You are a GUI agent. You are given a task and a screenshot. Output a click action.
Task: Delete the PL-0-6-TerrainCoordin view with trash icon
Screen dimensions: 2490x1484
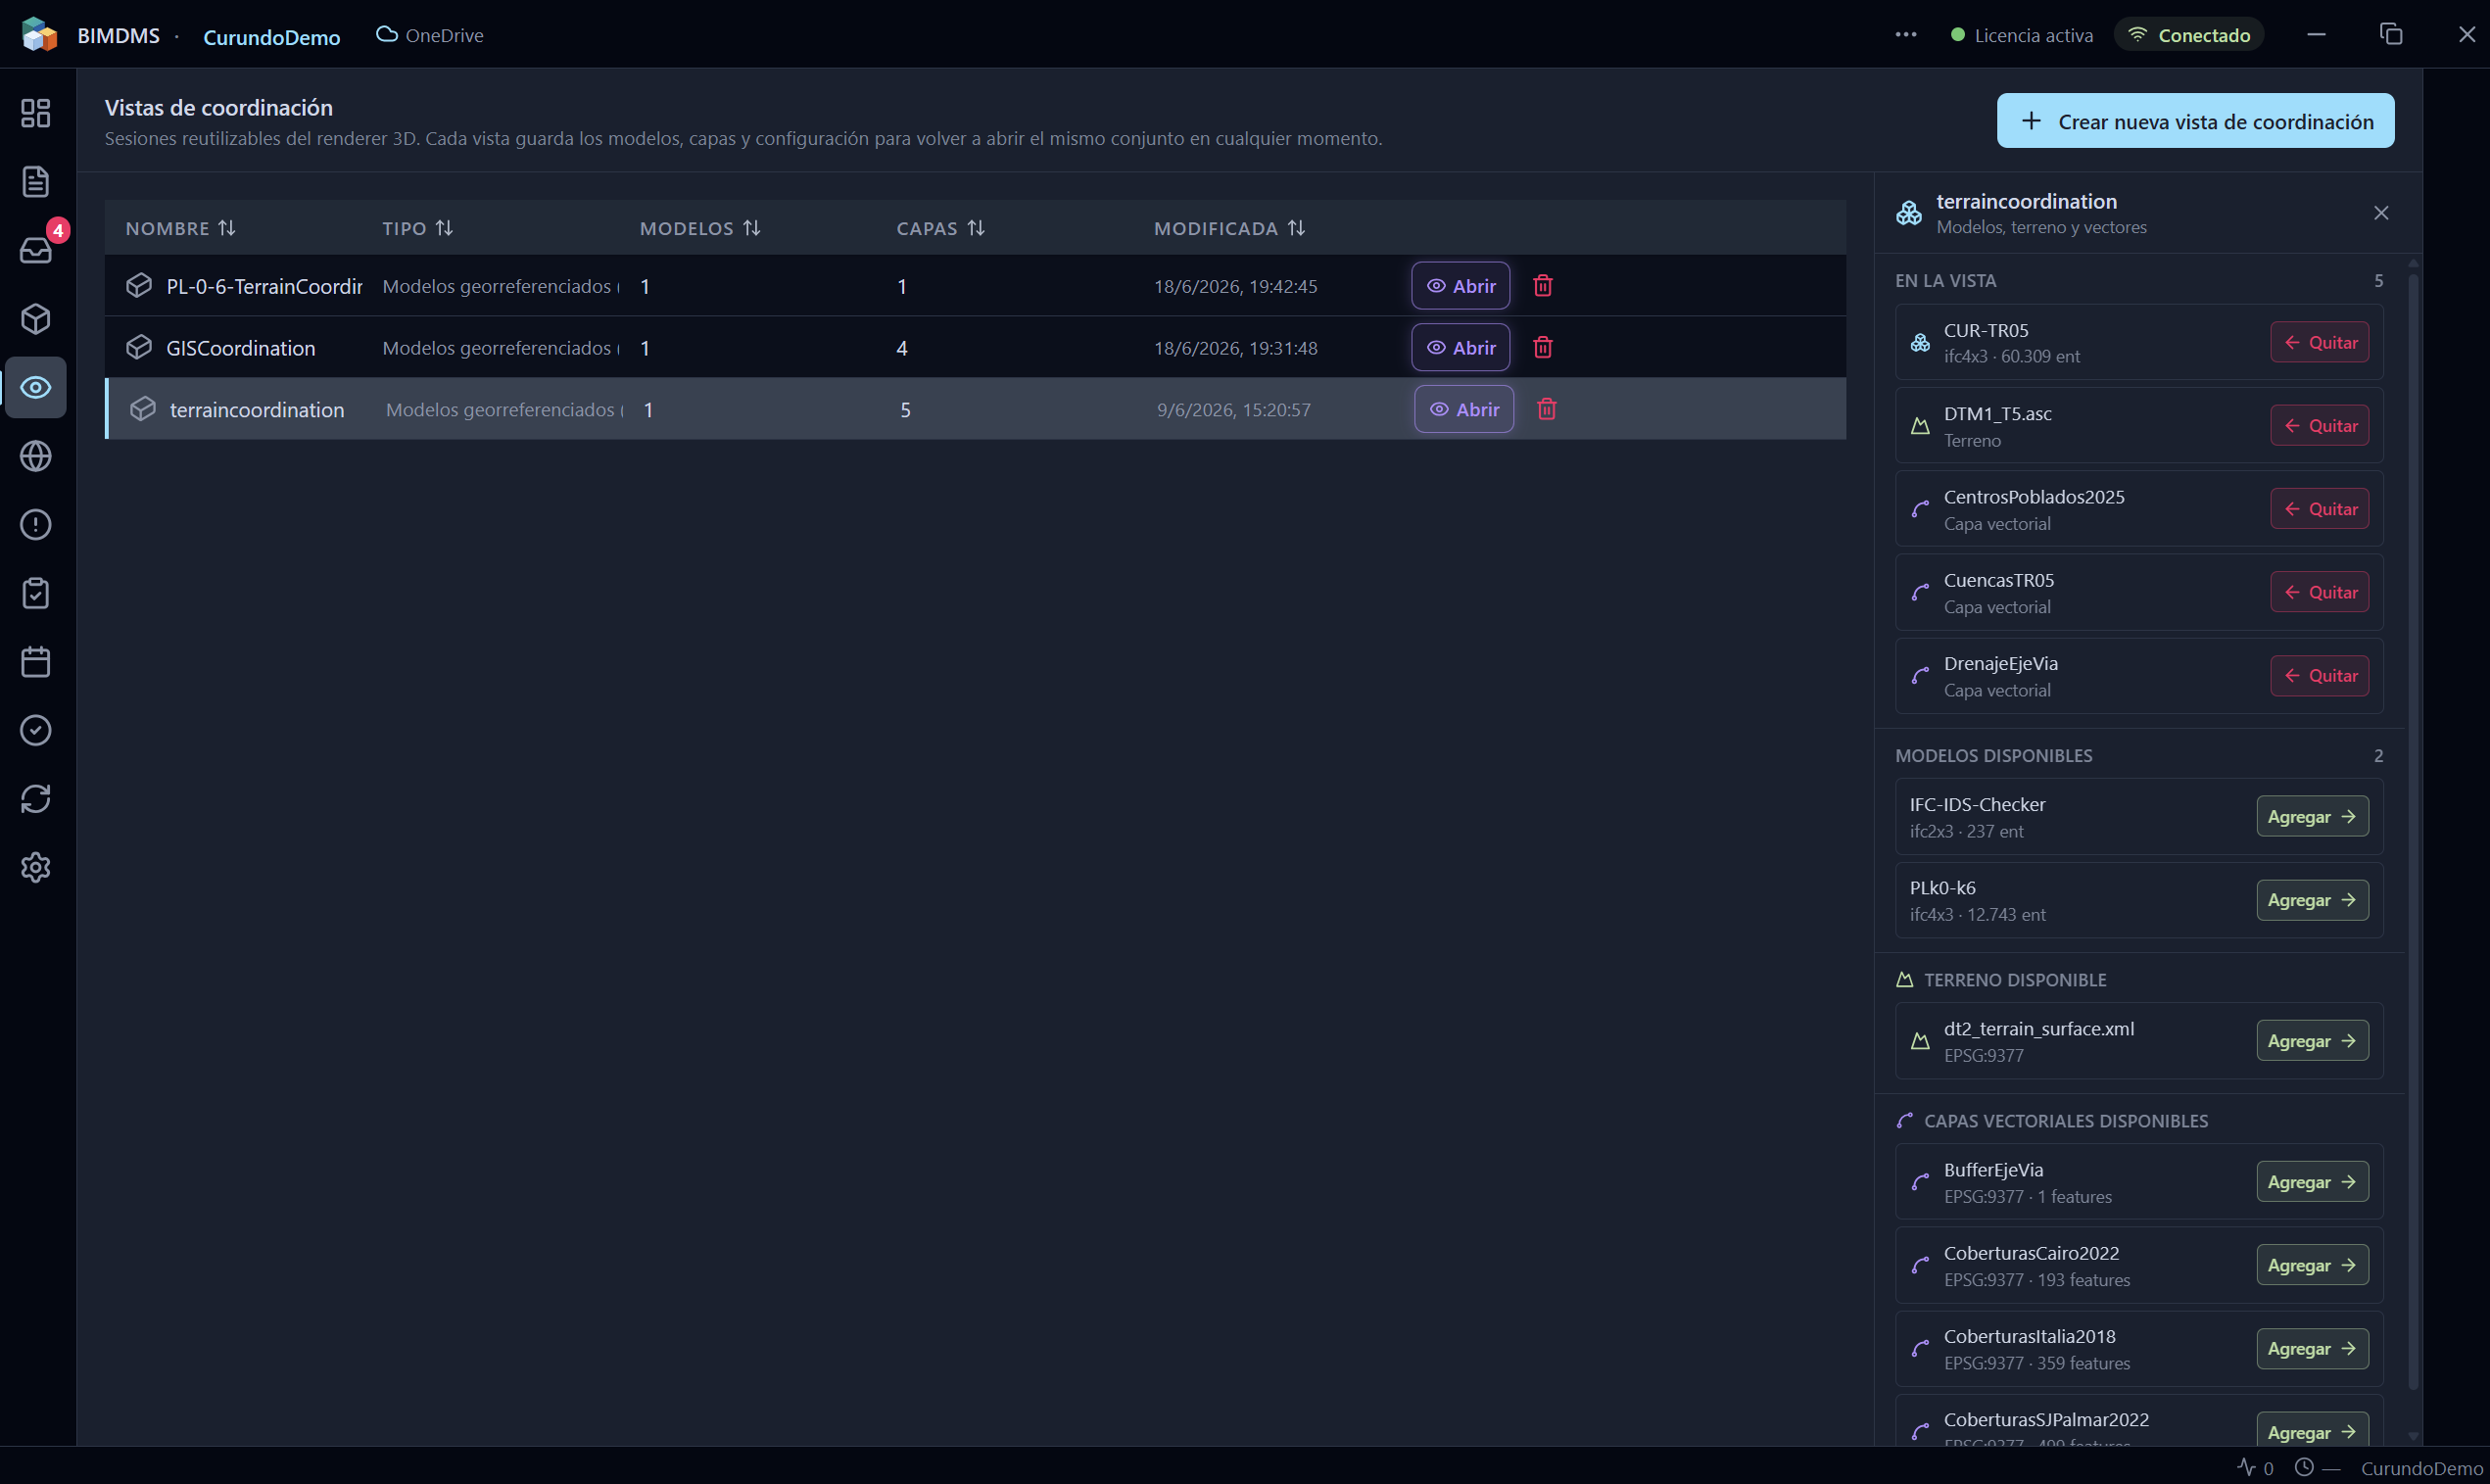[x=1543, y=286]
